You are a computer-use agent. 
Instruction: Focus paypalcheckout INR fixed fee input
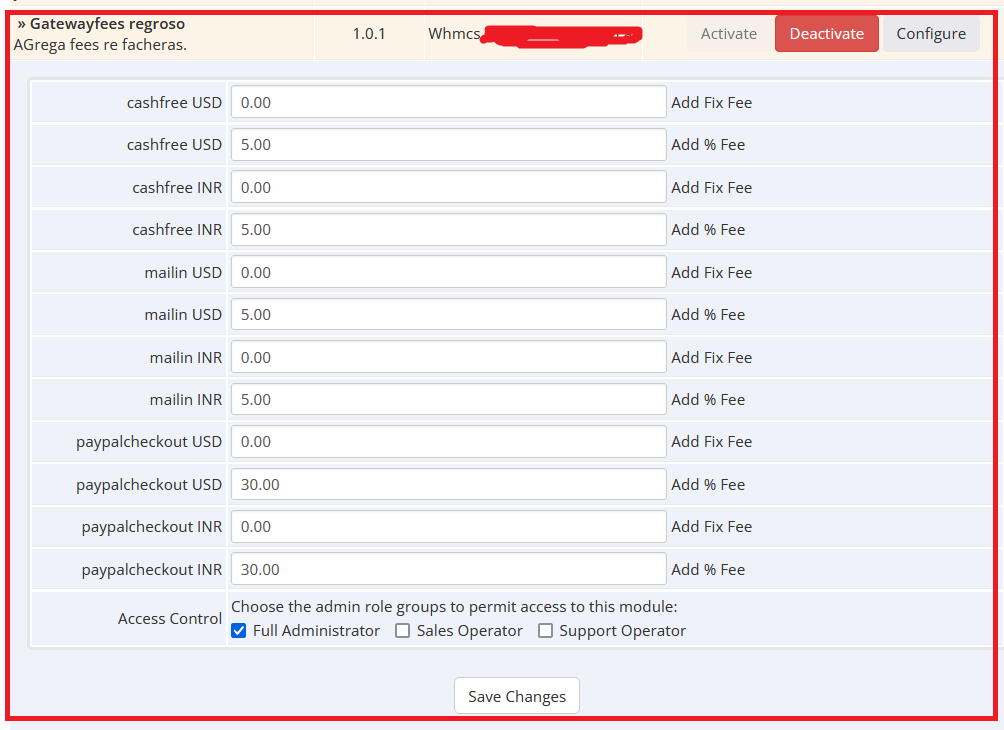pyautogui.click(x=448, y=527)
